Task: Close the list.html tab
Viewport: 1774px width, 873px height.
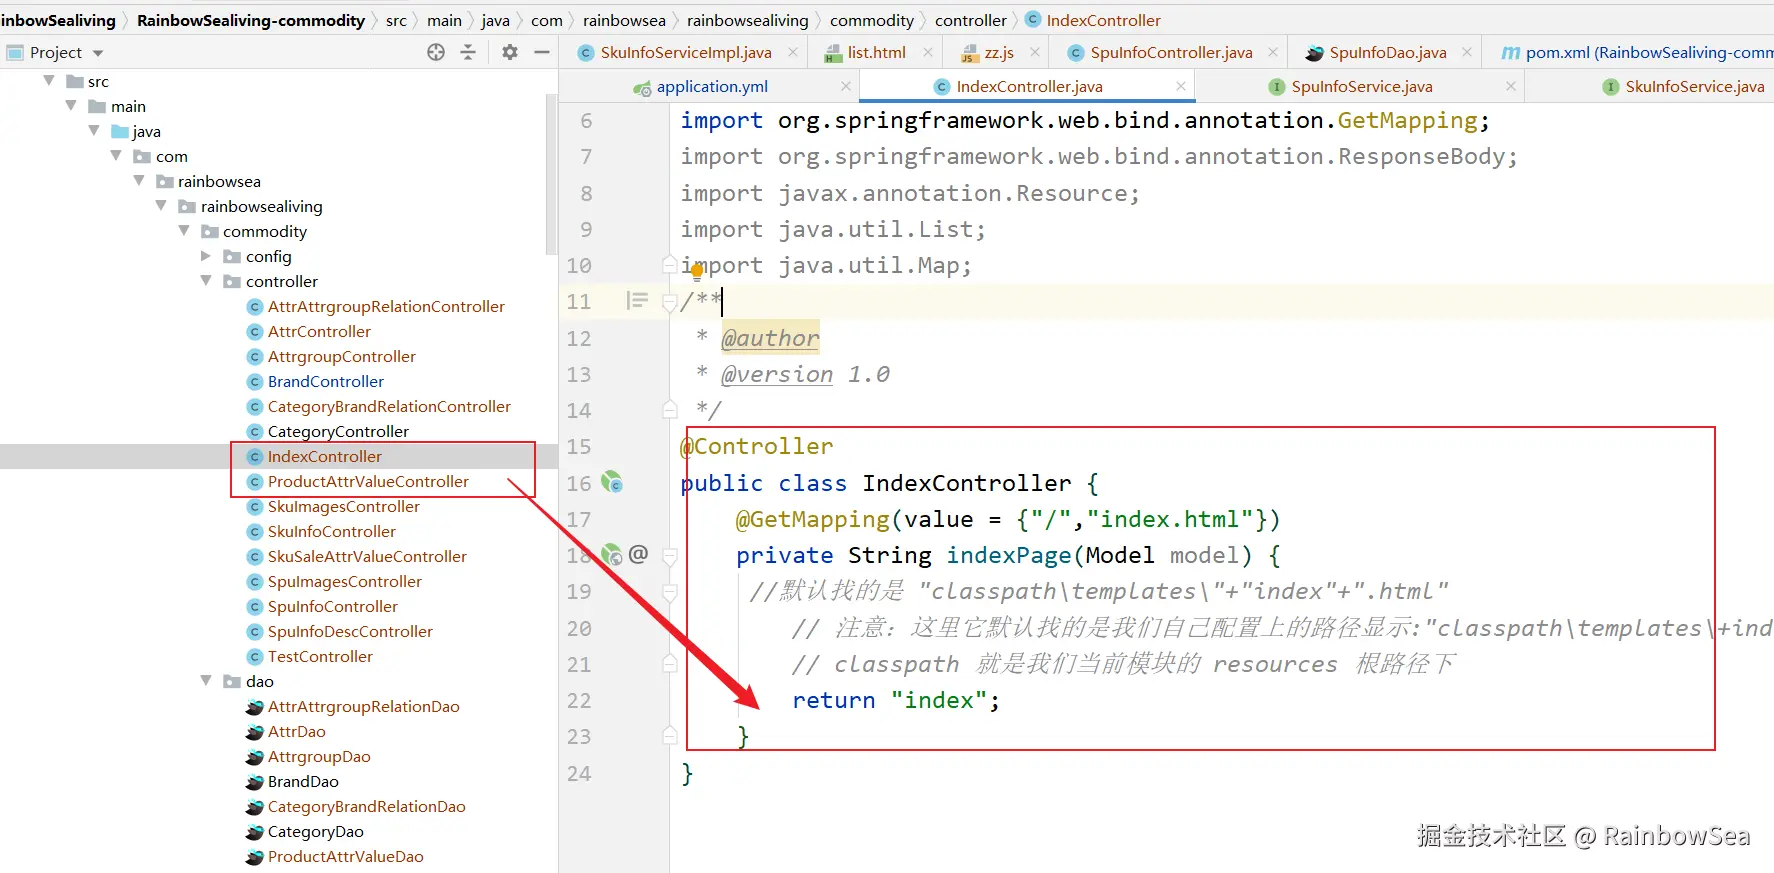Action: 928,52
